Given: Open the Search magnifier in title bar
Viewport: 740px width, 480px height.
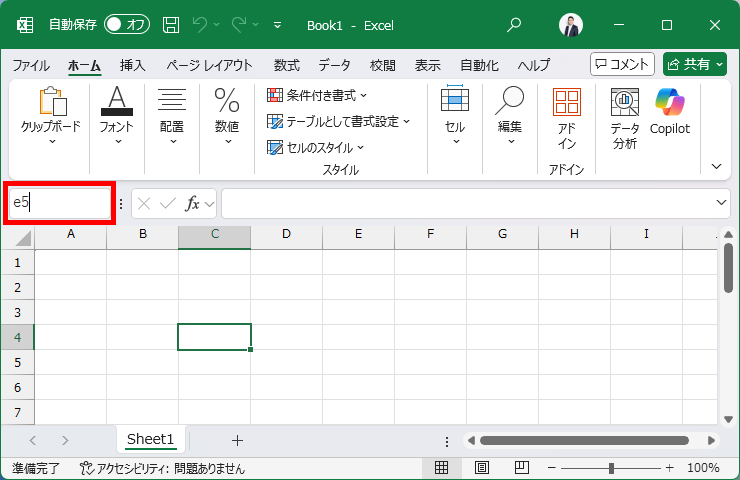Looking at the screenshot, I should [x=514, y=25].
